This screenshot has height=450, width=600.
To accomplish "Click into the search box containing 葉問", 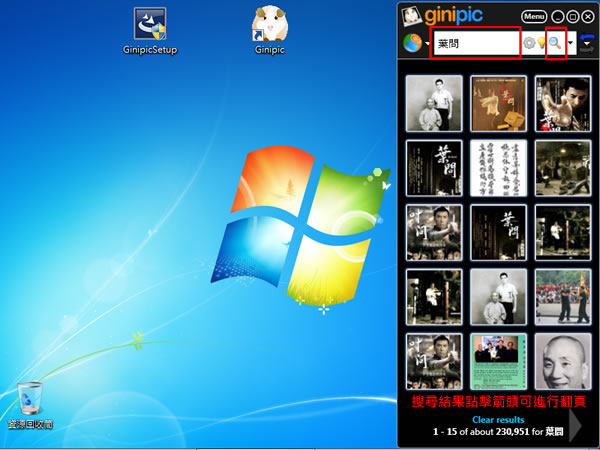I will [476, 43].
